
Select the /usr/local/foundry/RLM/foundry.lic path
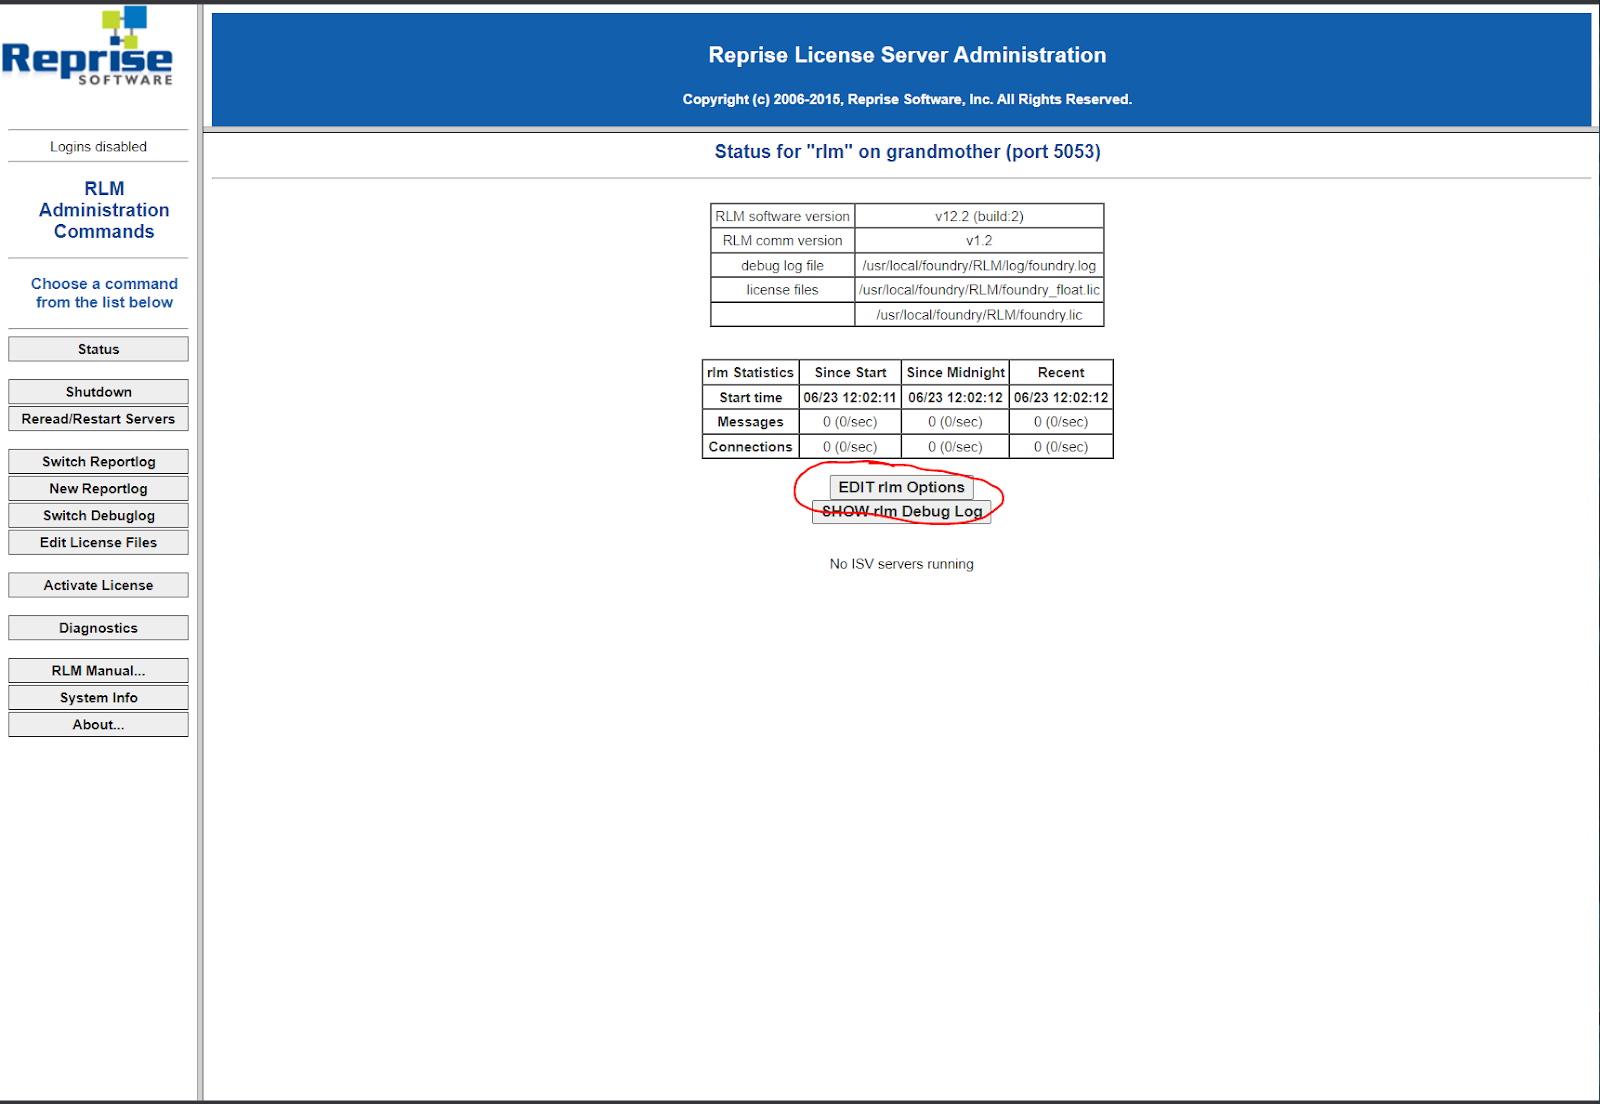click(979, 315)
